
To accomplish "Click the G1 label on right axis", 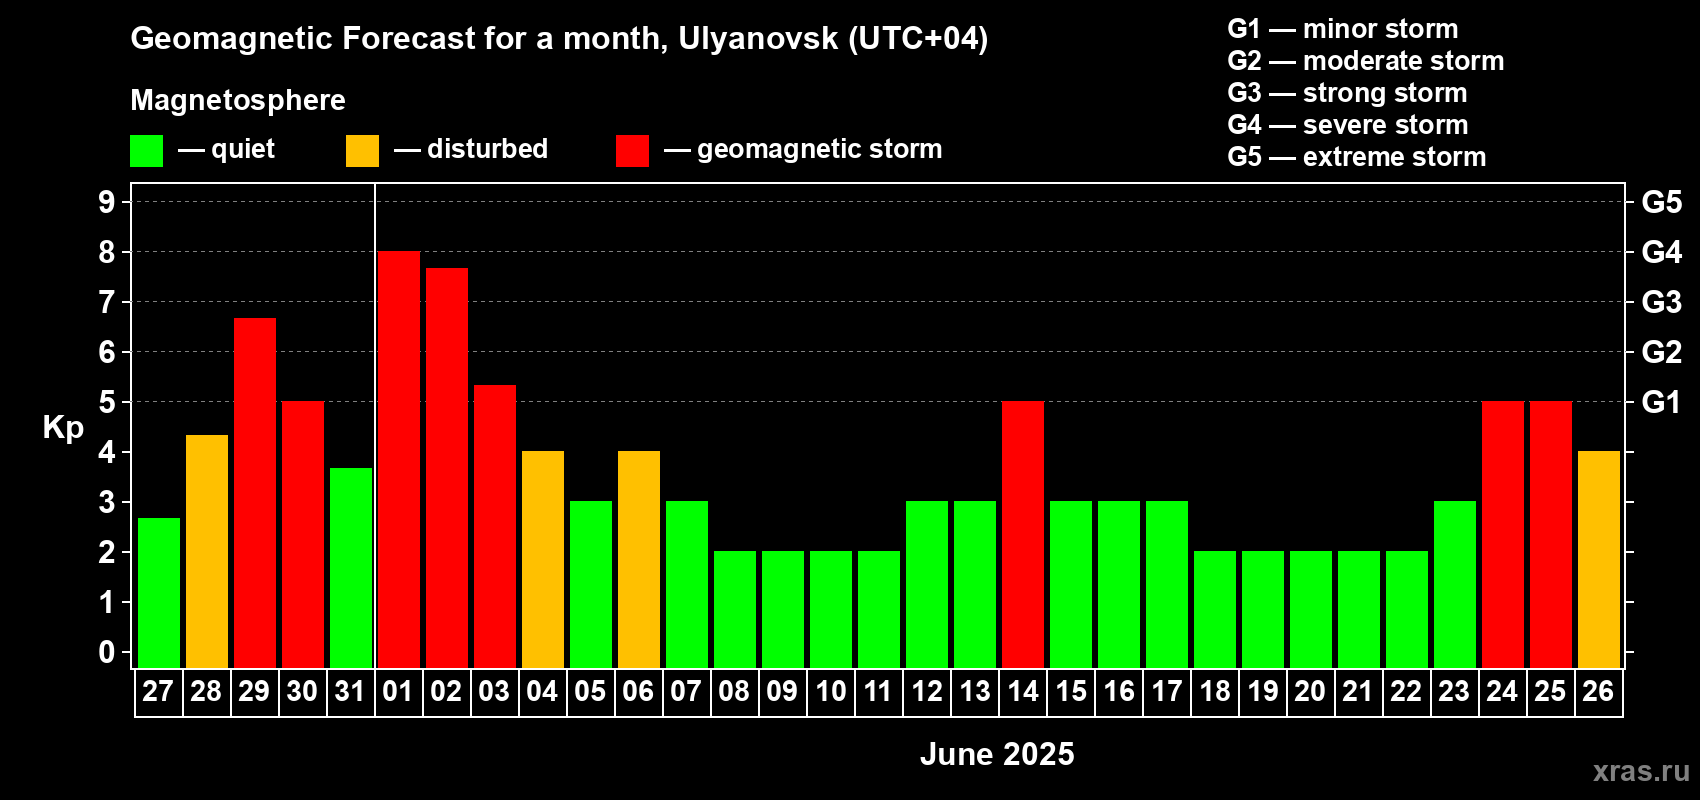I will coord(1662,402).
